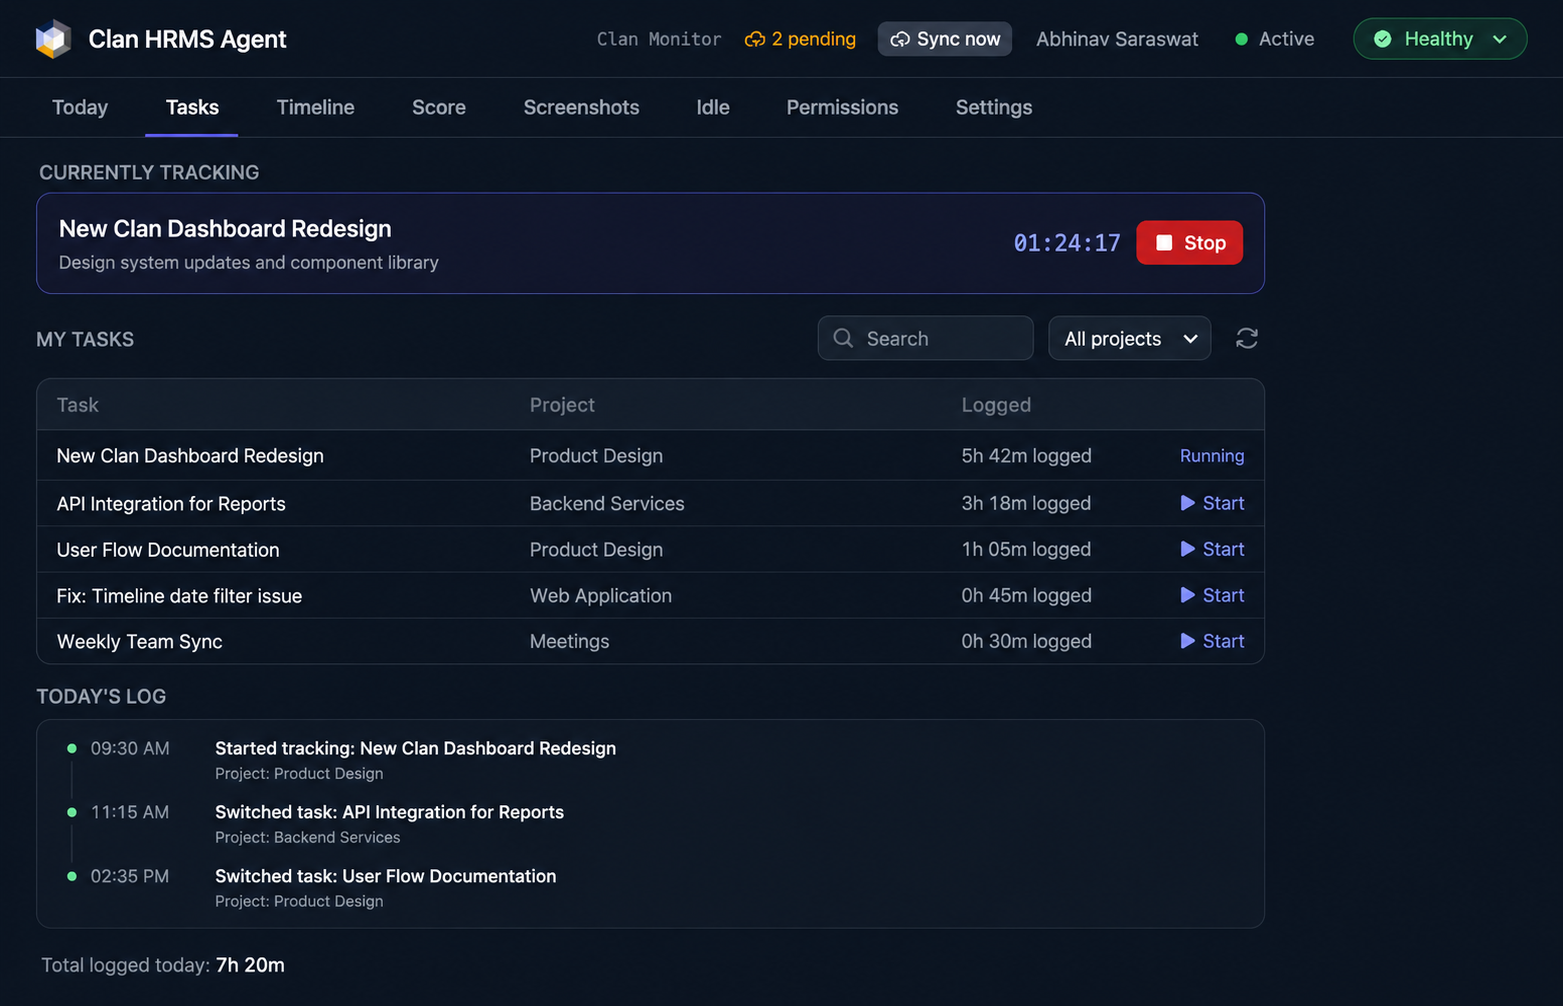Screen dimensions: 1563x1006
Task: Click the Sync now button
Action: pyautogui.click(x=945, y=39)
